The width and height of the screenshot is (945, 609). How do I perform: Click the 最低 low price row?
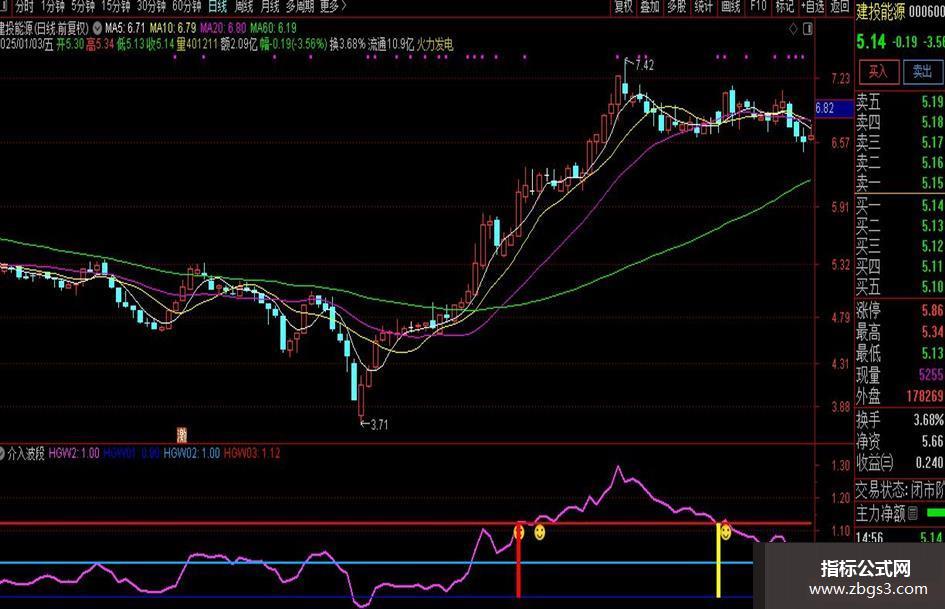pyautogui.click(x=900, y=353)
